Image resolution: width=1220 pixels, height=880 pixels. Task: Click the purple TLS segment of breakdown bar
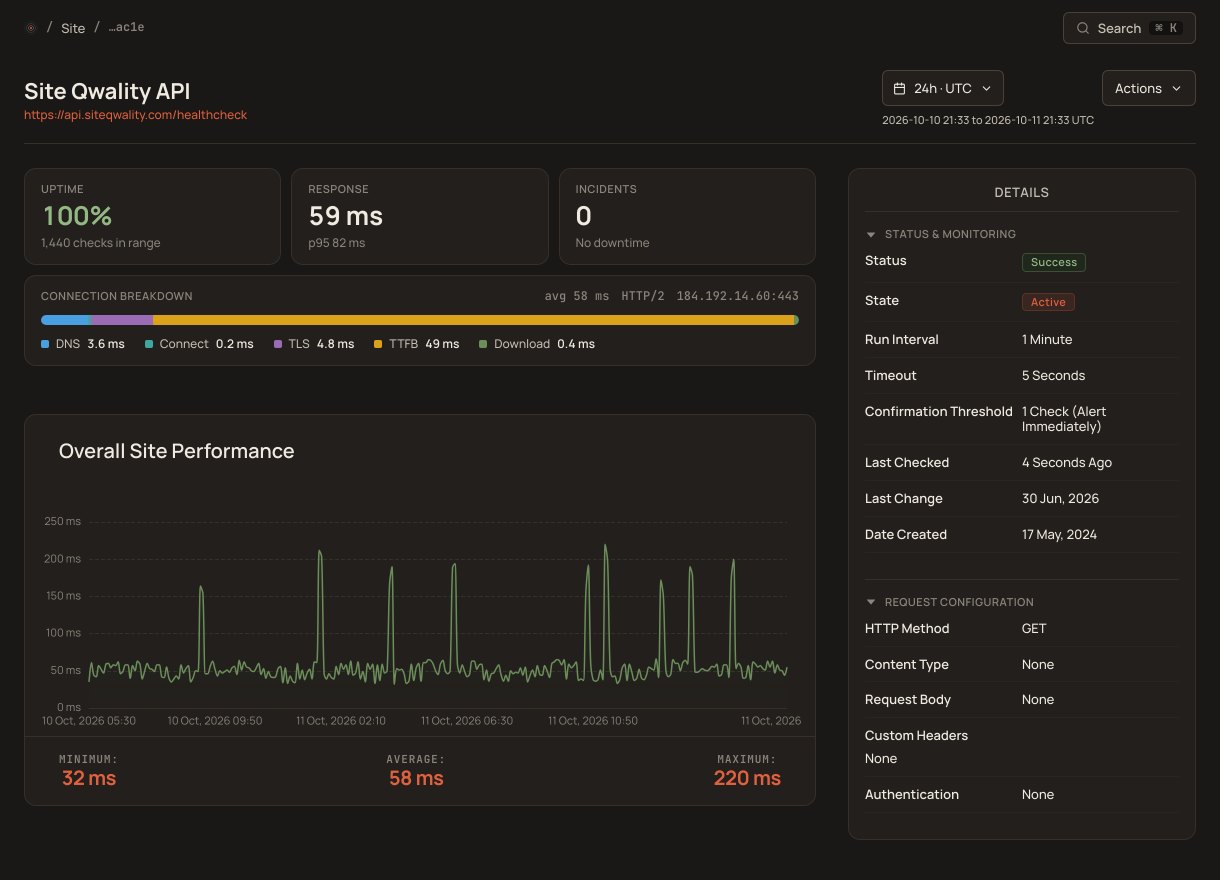[122, 320]
